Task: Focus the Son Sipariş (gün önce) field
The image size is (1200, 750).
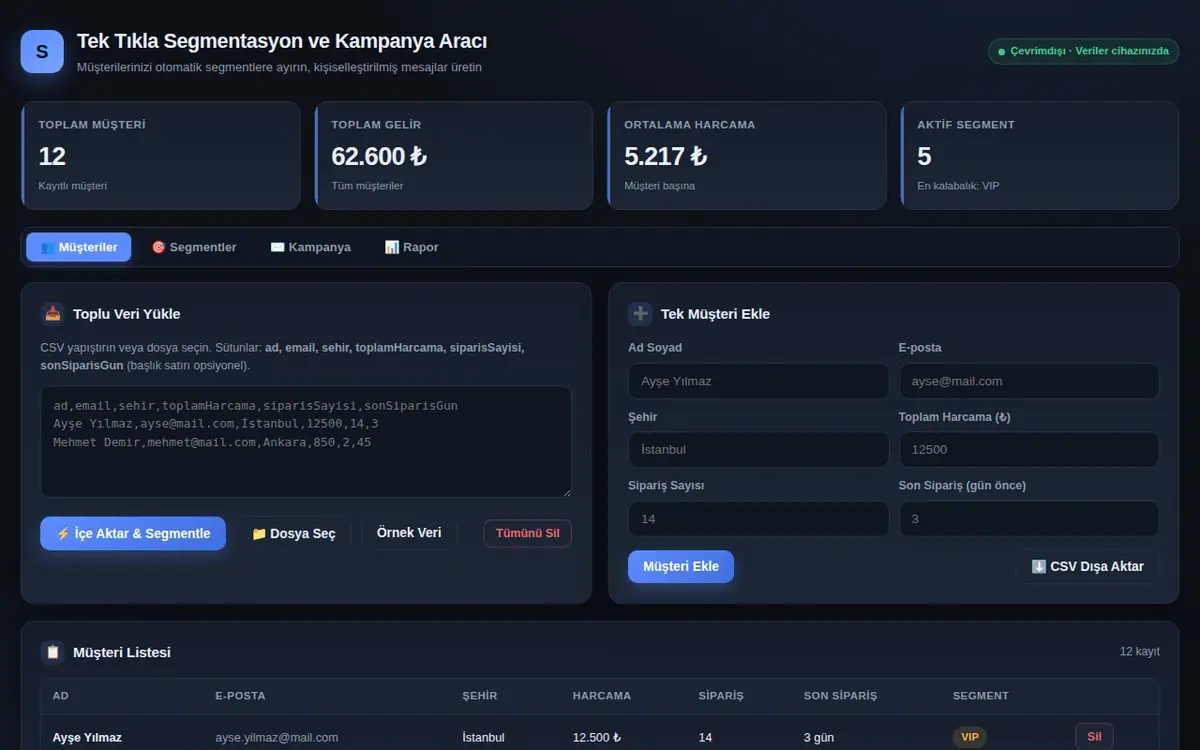Action: coord(1029,519)
